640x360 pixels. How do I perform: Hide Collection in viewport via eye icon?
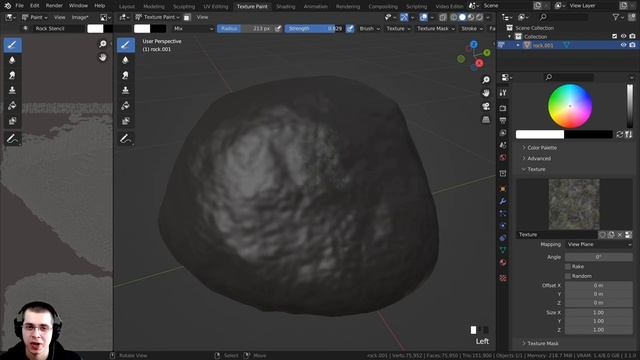pyautogui.click(x=623, y=36)
